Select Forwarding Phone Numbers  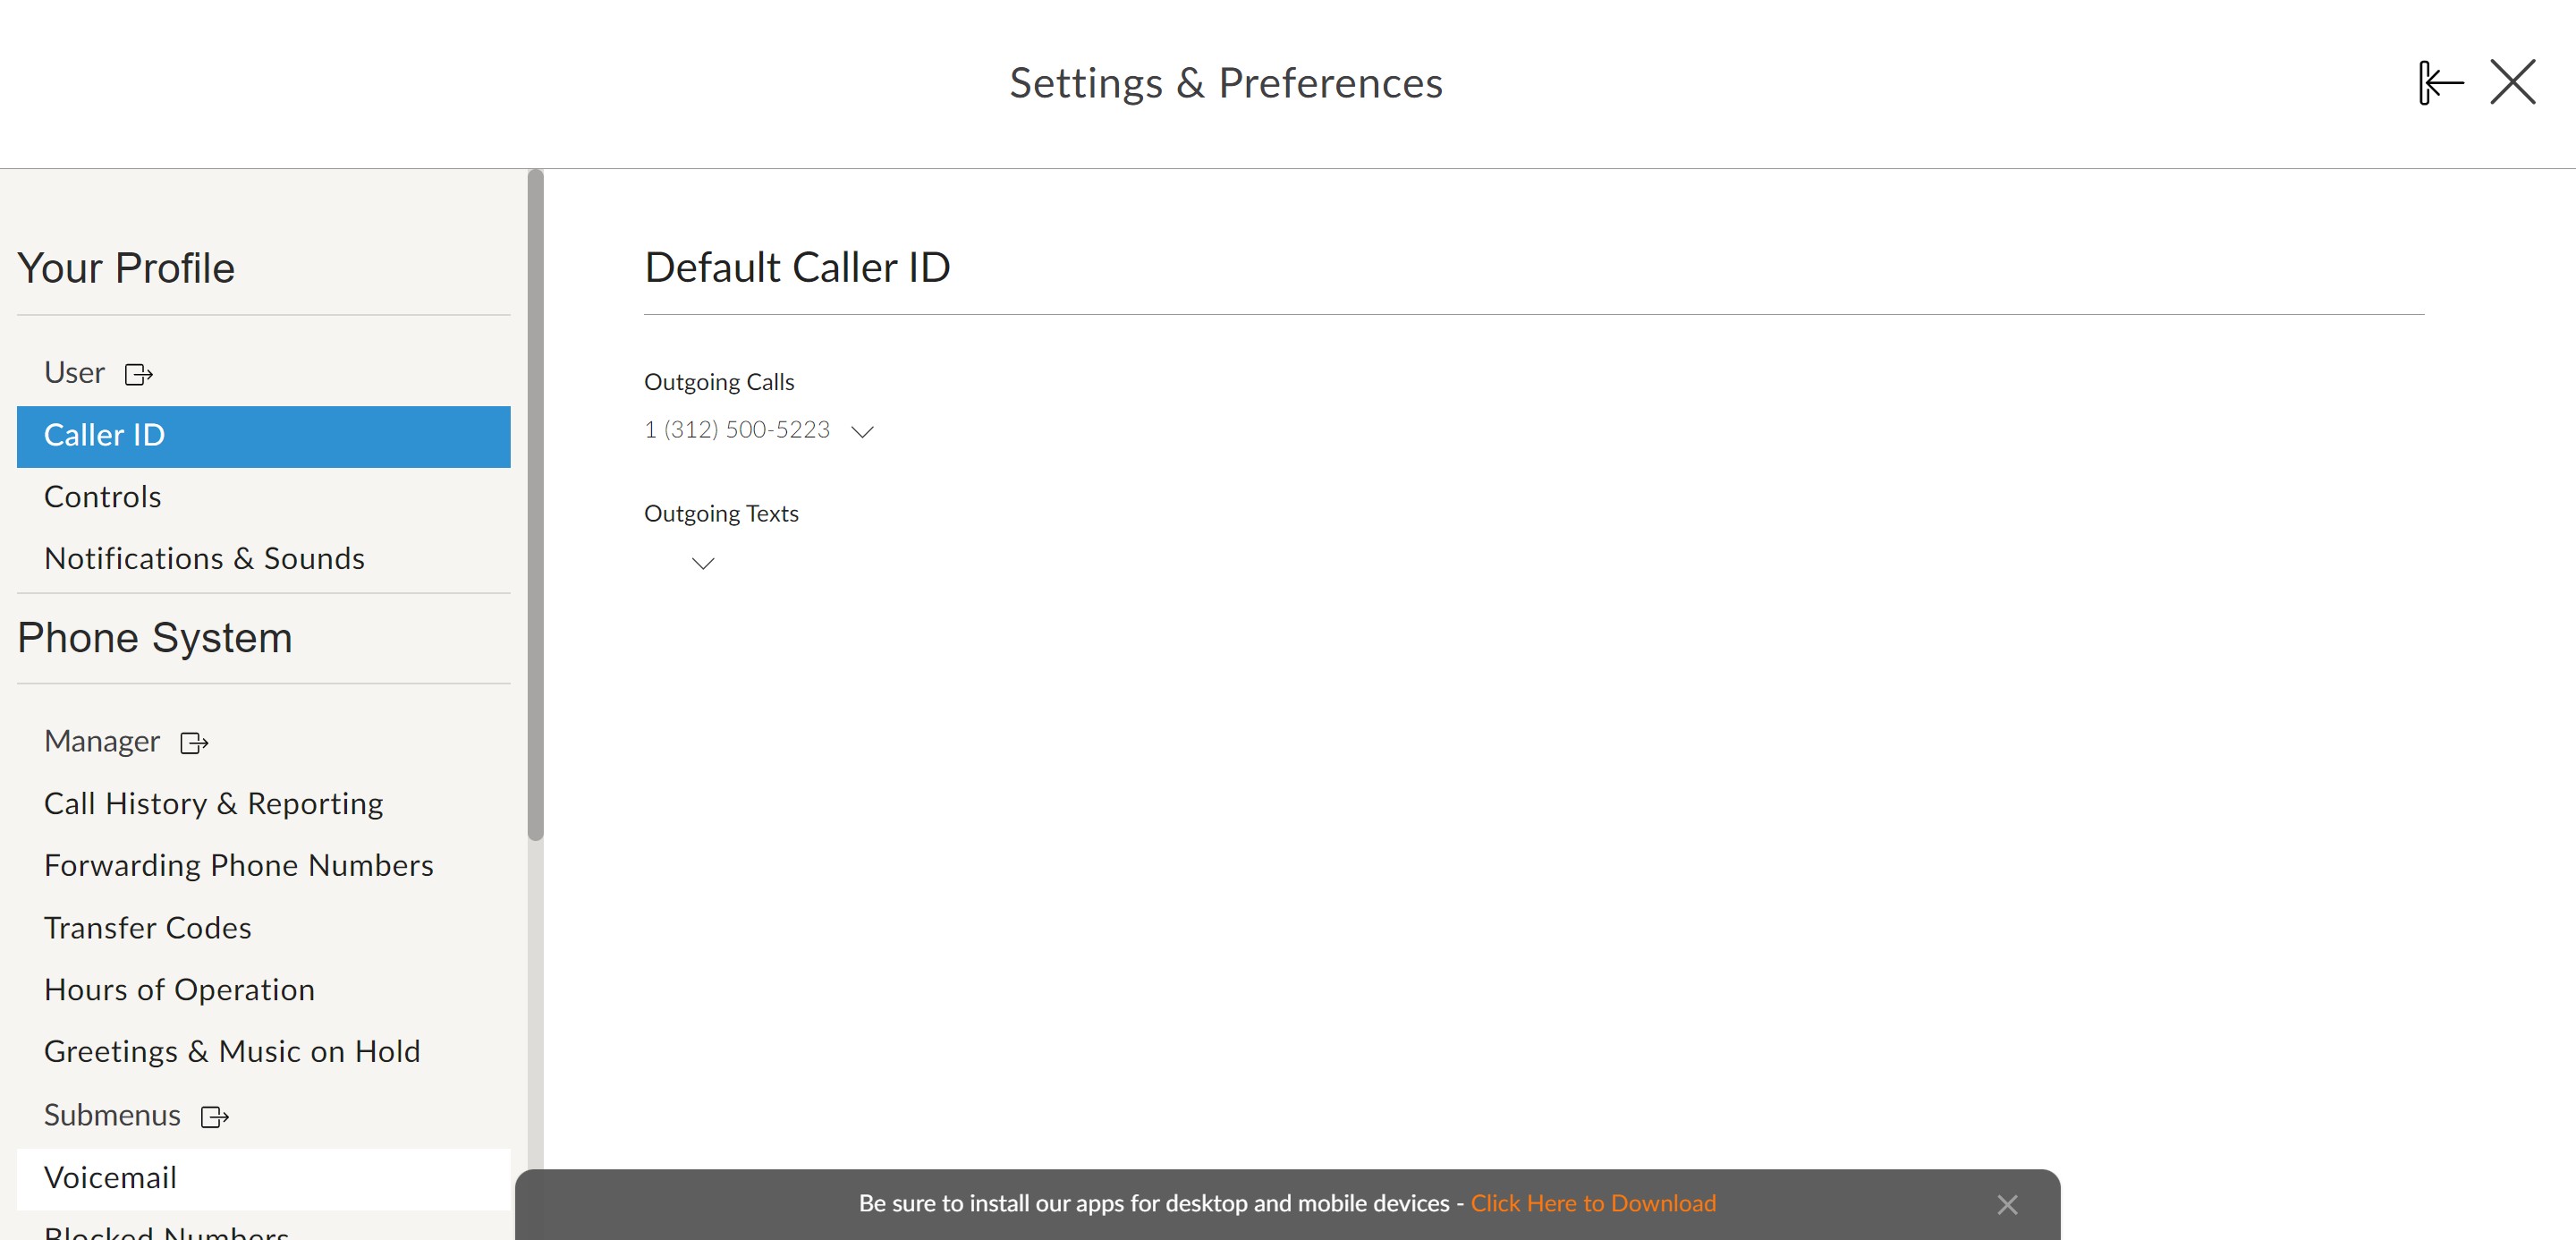coord(238,866)
